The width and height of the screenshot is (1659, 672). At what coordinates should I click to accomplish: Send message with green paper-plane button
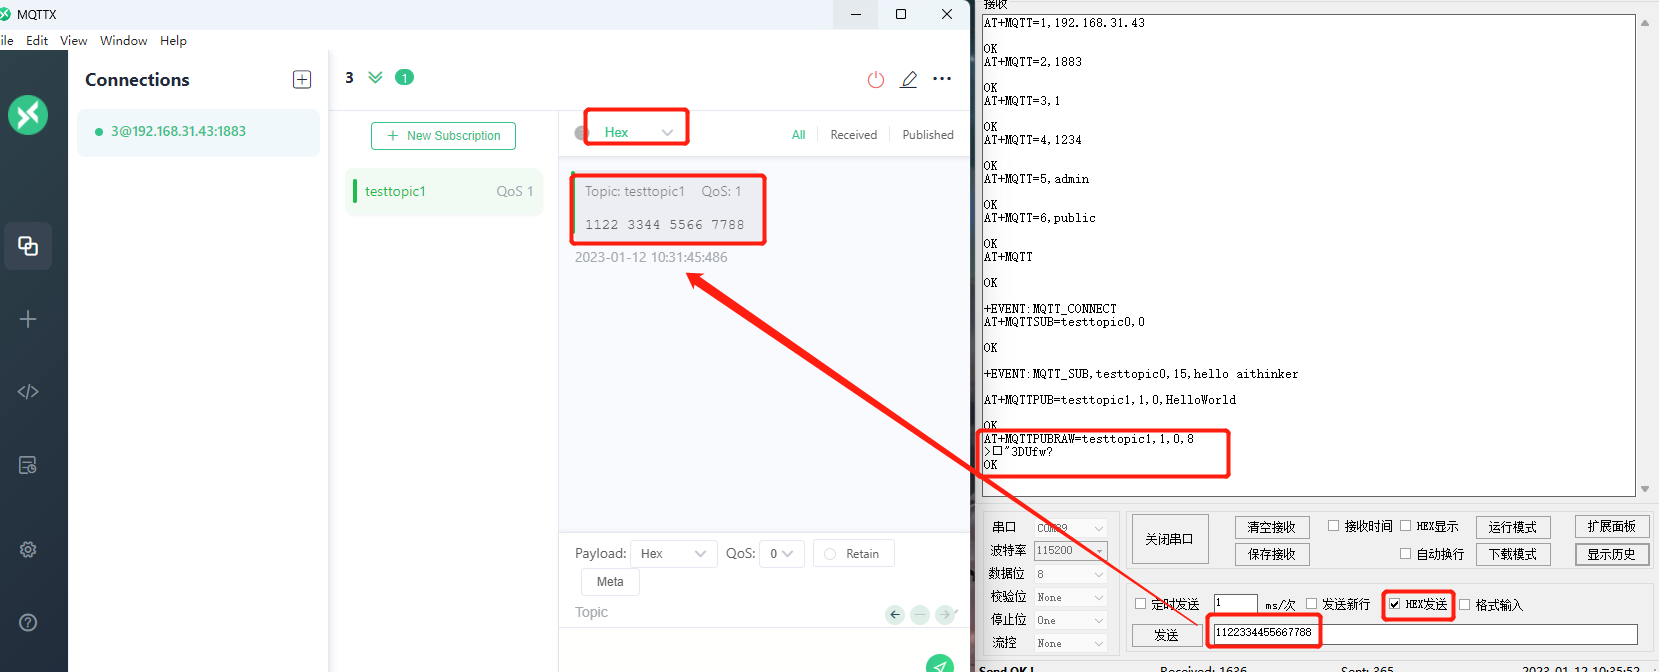click(940, 664)
